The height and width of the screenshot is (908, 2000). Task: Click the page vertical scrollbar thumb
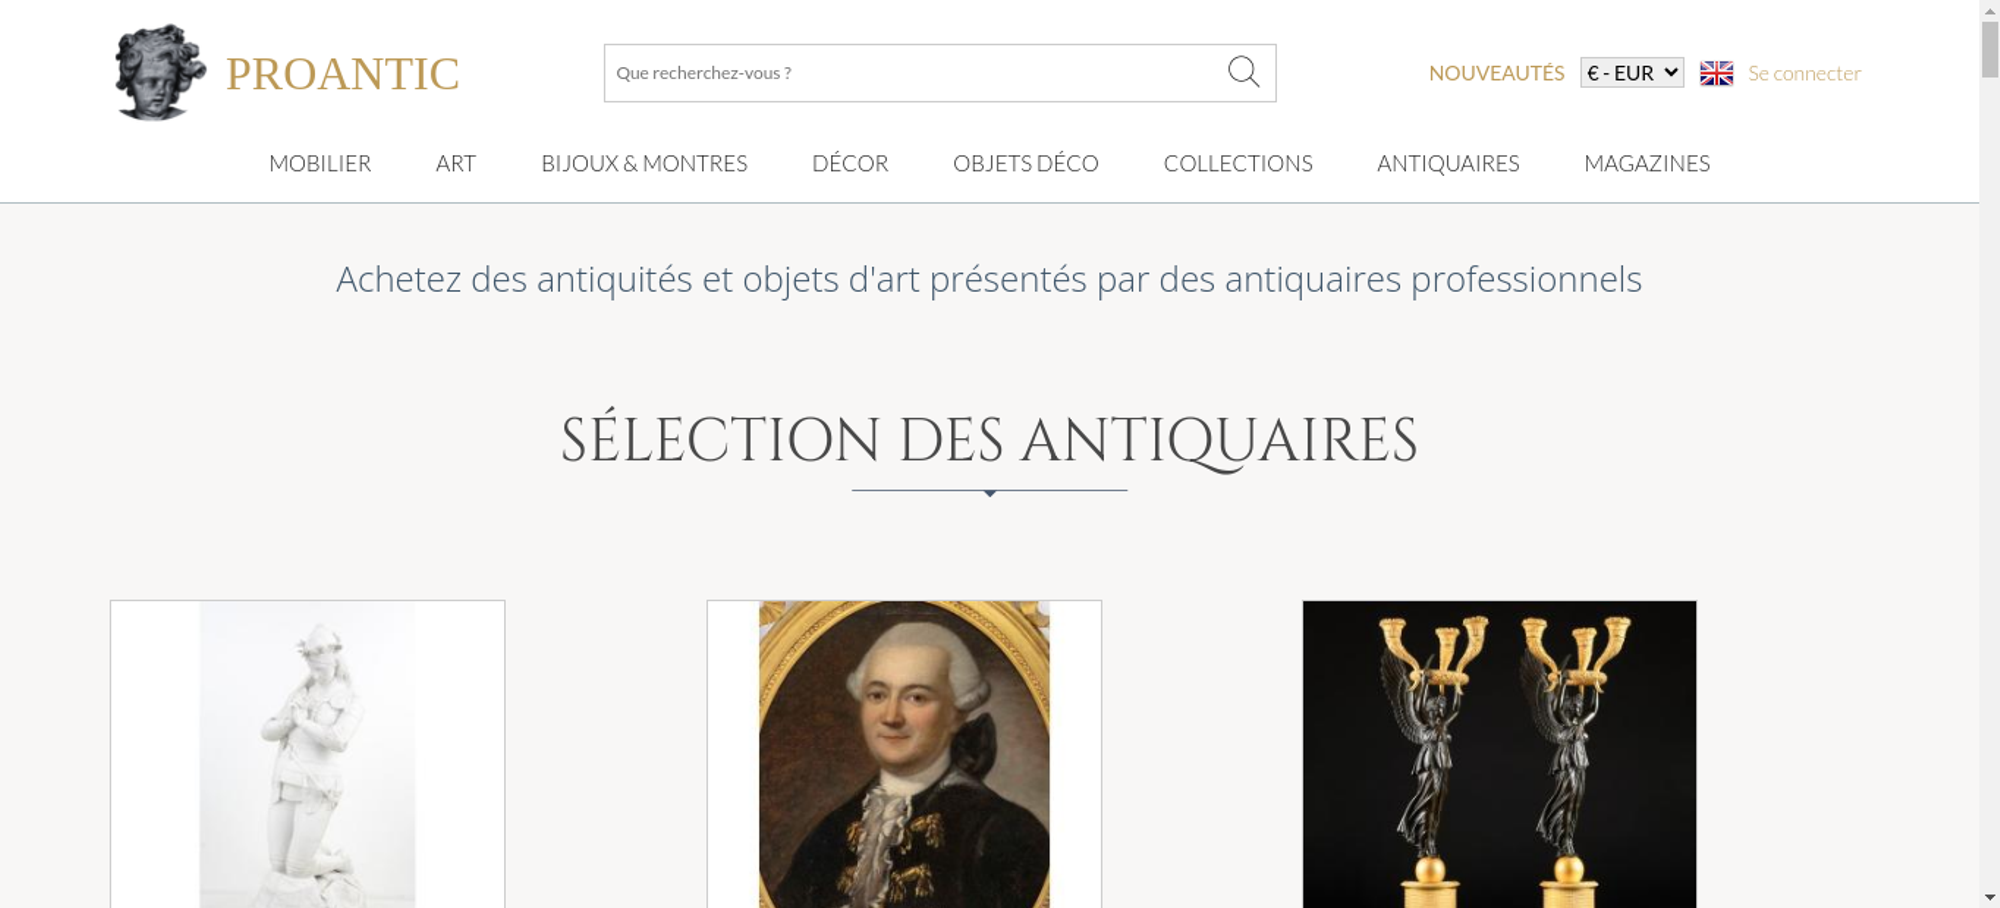(x=1990, y=48)
